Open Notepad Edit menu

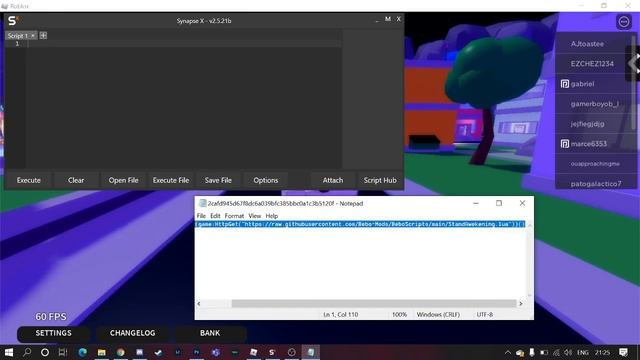(215, 216)
